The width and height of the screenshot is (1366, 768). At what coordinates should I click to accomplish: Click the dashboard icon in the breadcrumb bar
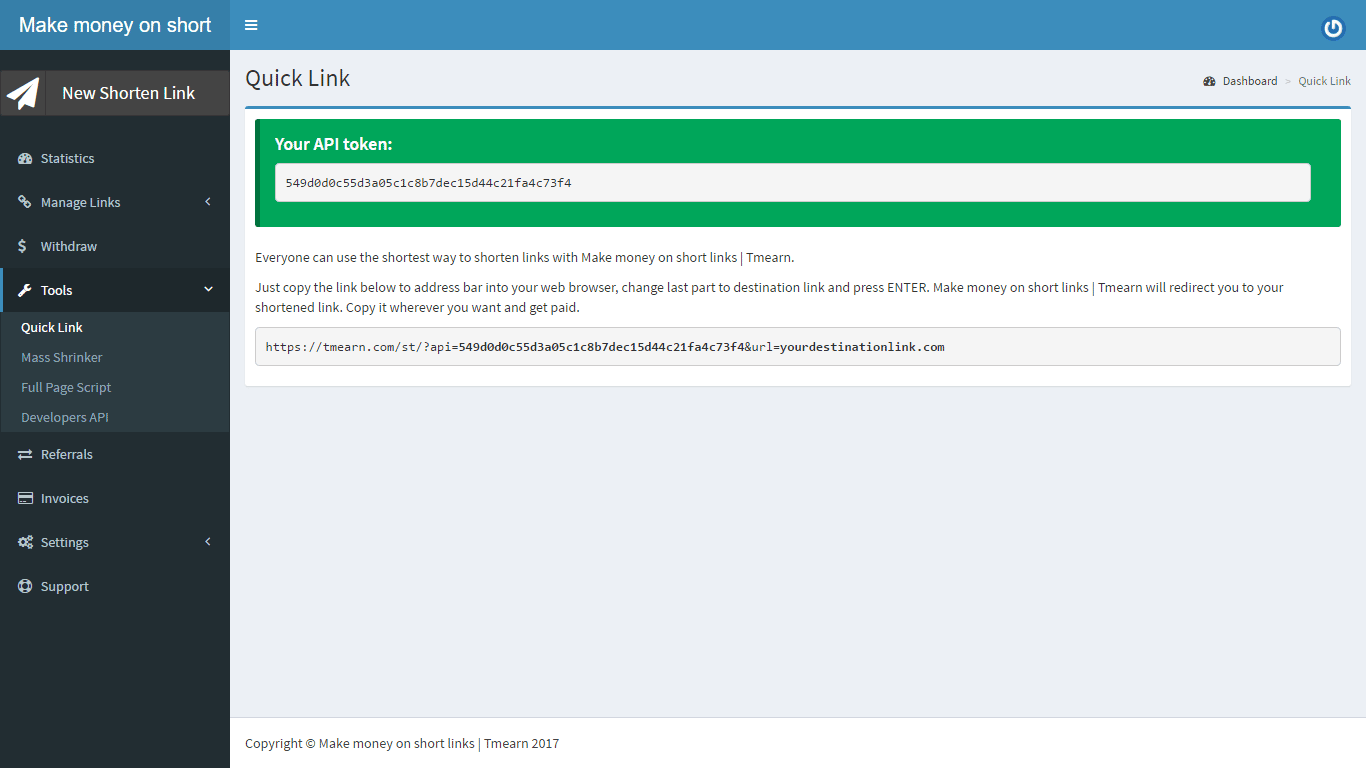(x=1209, y=81)
